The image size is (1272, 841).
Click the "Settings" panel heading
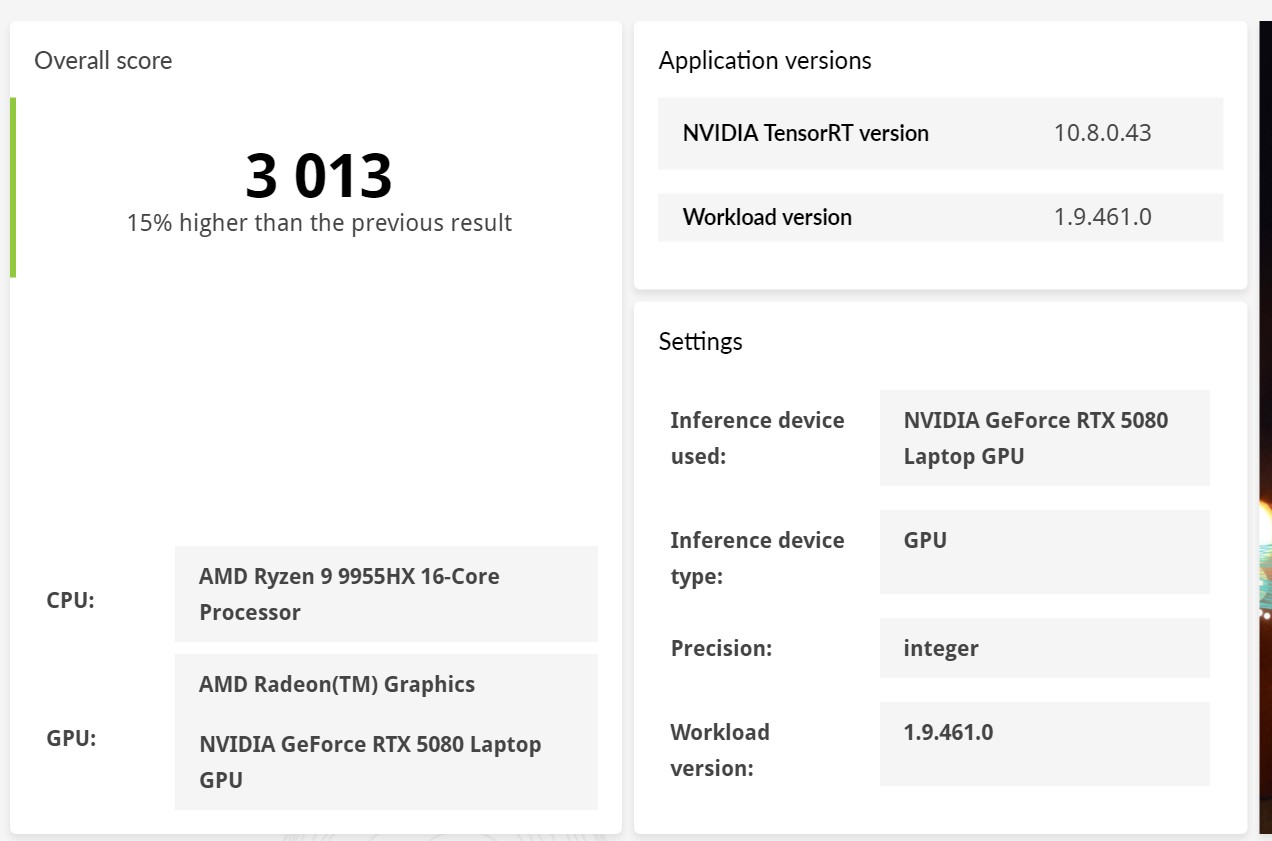[700, 342]
